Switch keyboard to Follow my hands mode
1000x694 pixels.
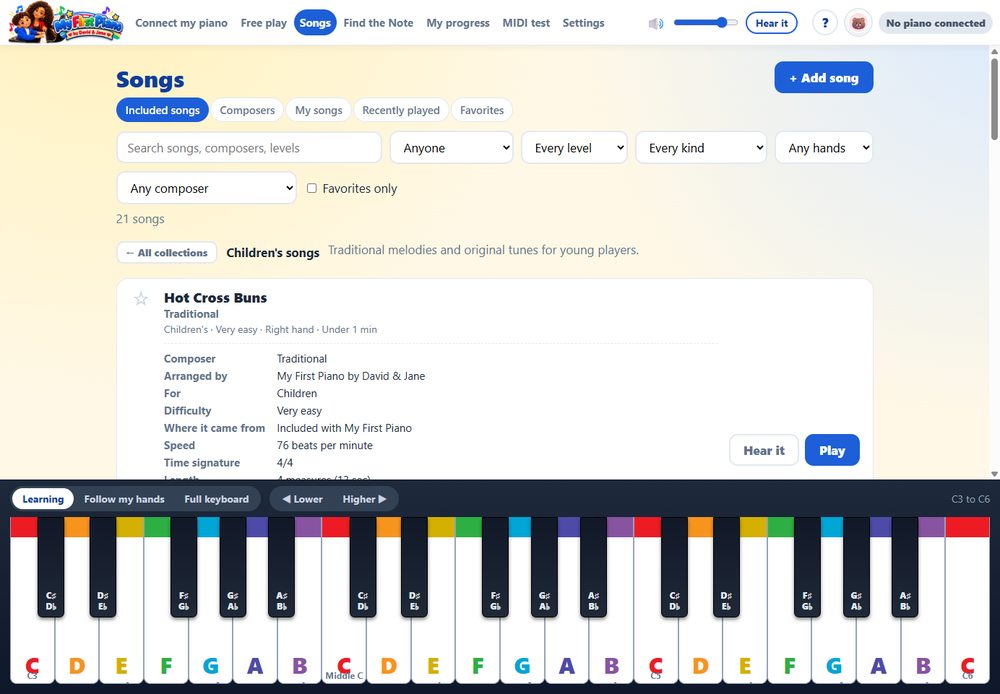click(x=124, y=499)
